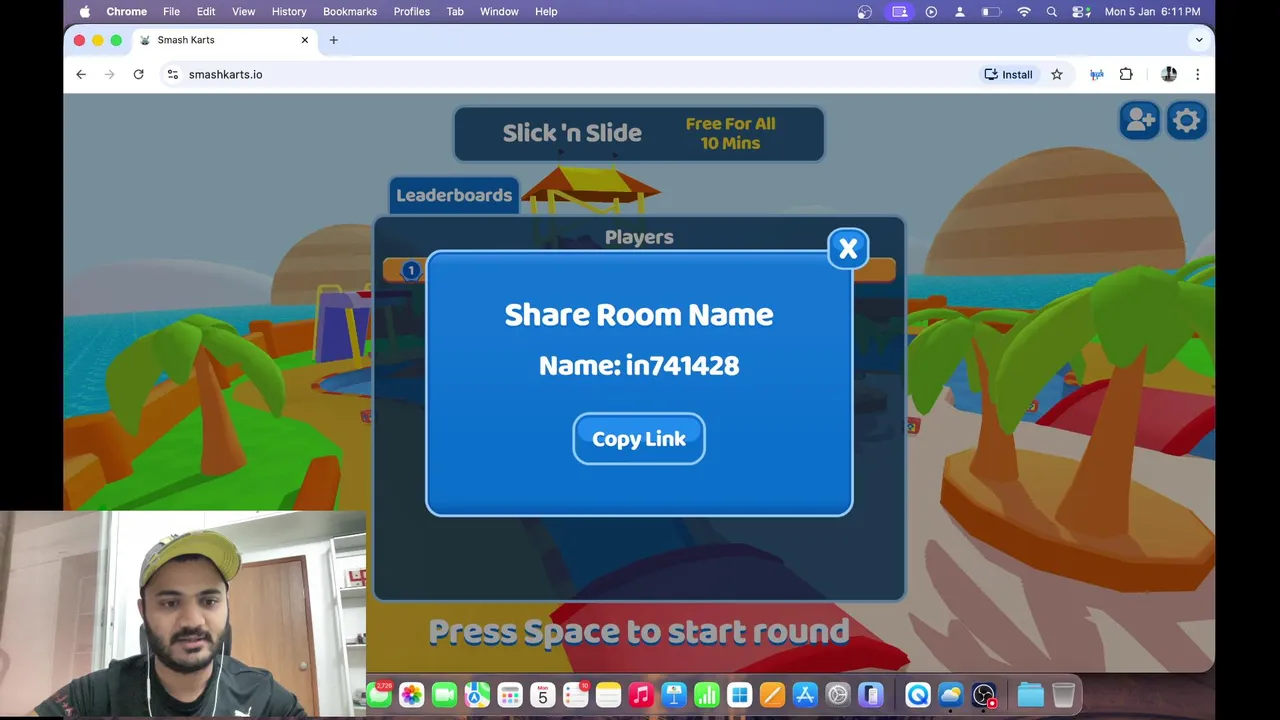Open Maps from the Dock

pos(477,695)
